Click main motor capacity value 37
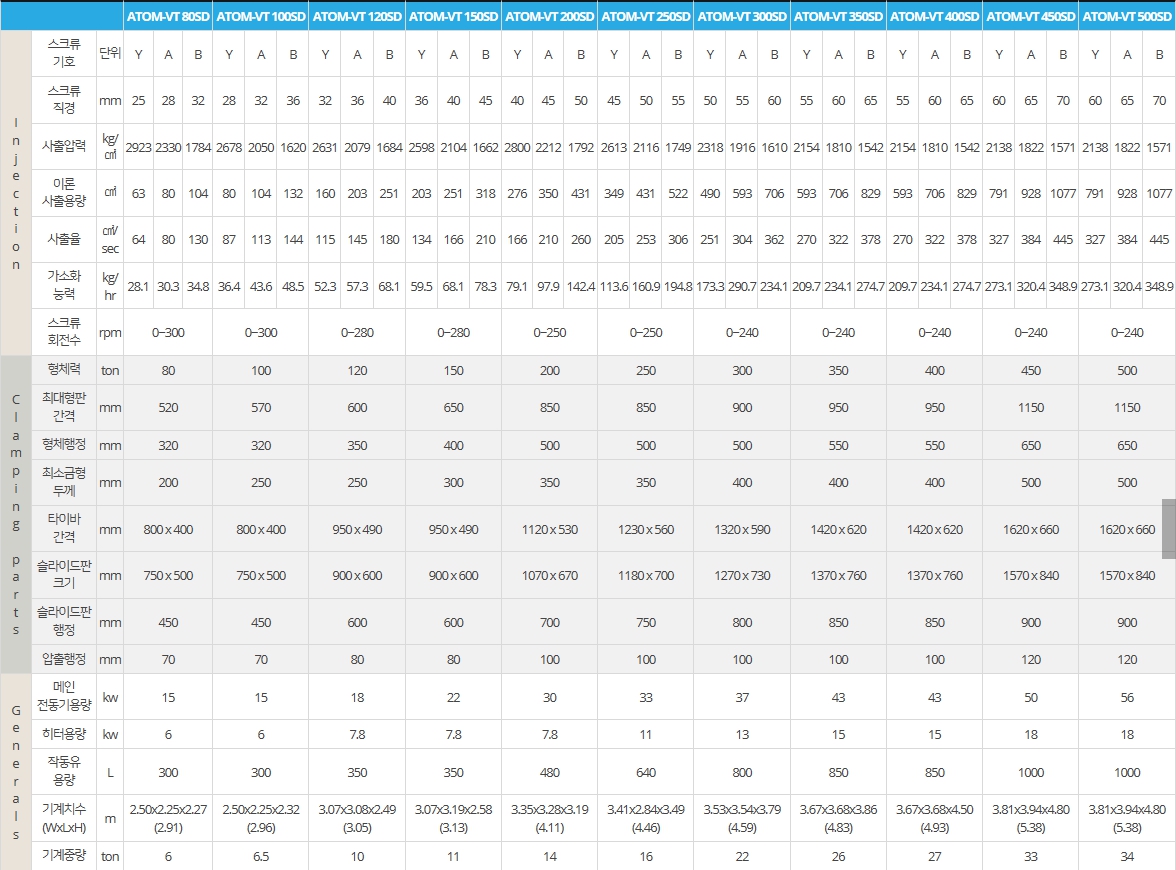This screenshot has width=1176, height=870. coord(742,698)
